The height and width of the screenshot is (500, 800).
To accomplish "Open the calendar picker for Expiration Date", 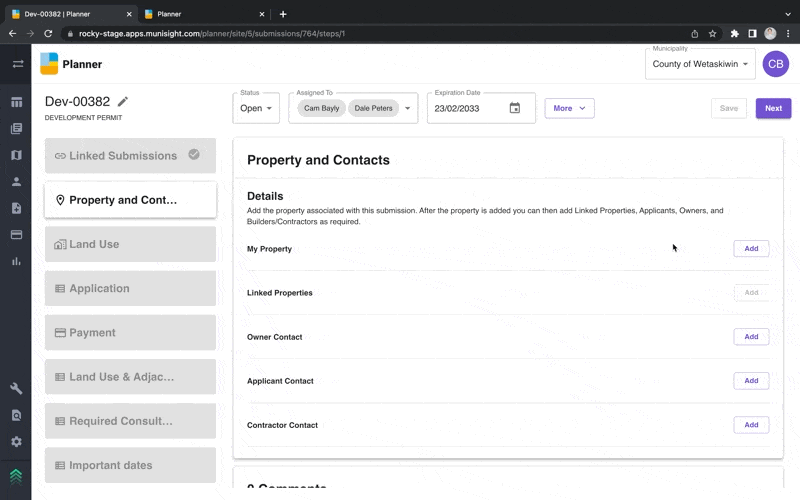I will pos(515,108).
